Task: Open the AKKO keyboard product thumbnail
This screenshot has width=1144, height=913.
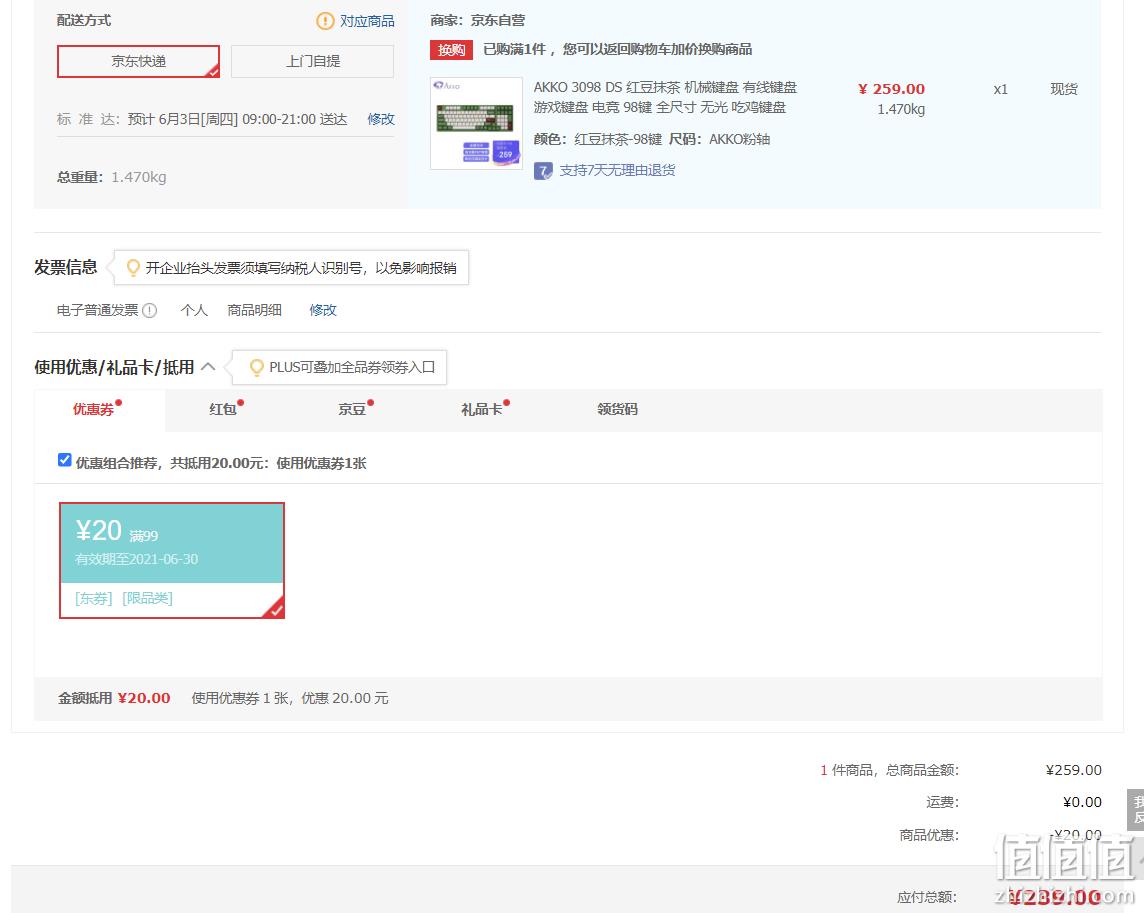Action: point(476,123)
